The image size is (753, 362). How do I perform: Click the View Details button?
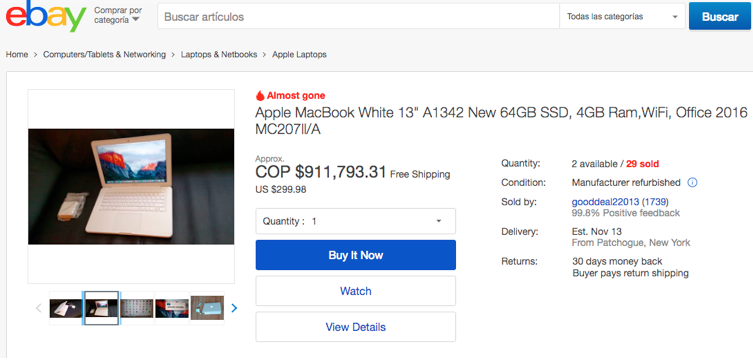click(x=355, y=327)
